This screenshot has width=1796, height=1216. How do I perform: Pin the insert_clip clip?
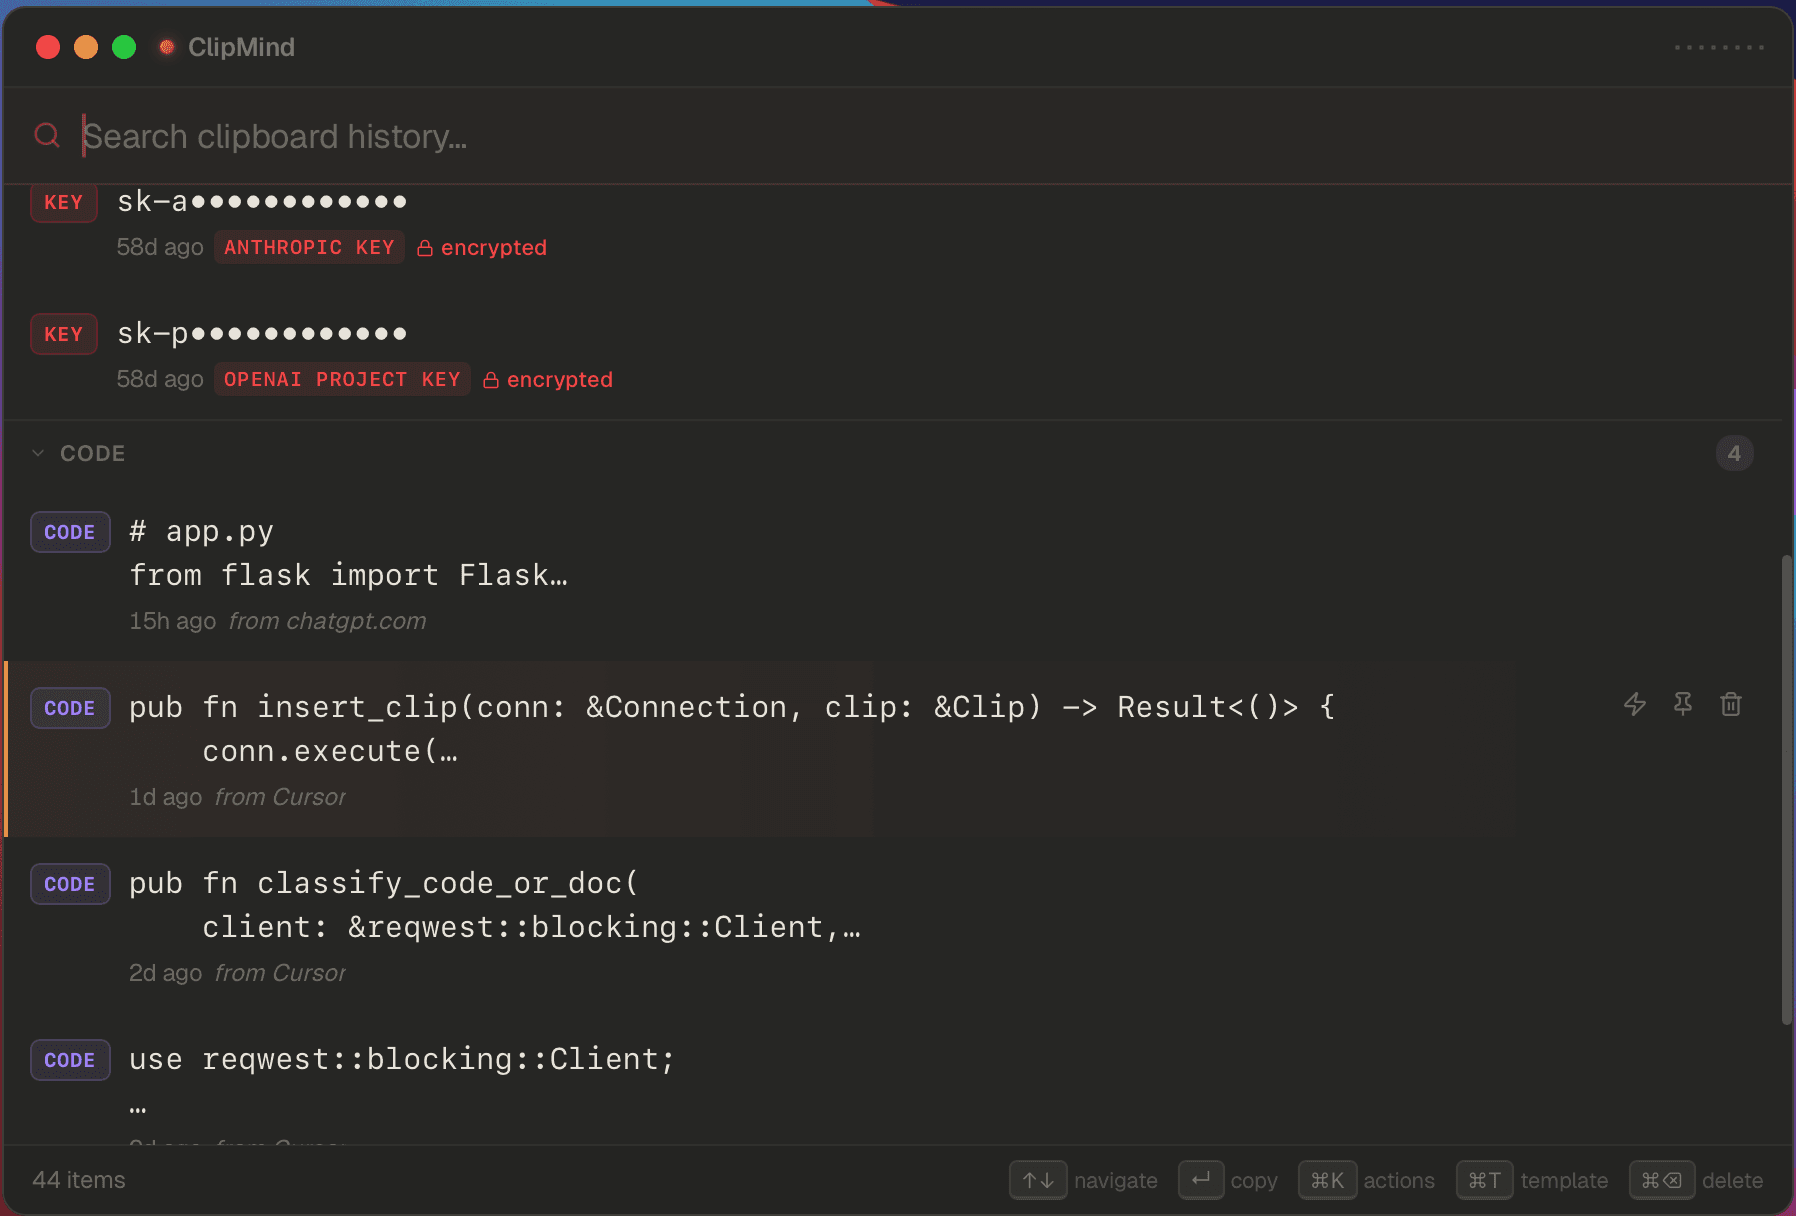[x=1683, y=704]
